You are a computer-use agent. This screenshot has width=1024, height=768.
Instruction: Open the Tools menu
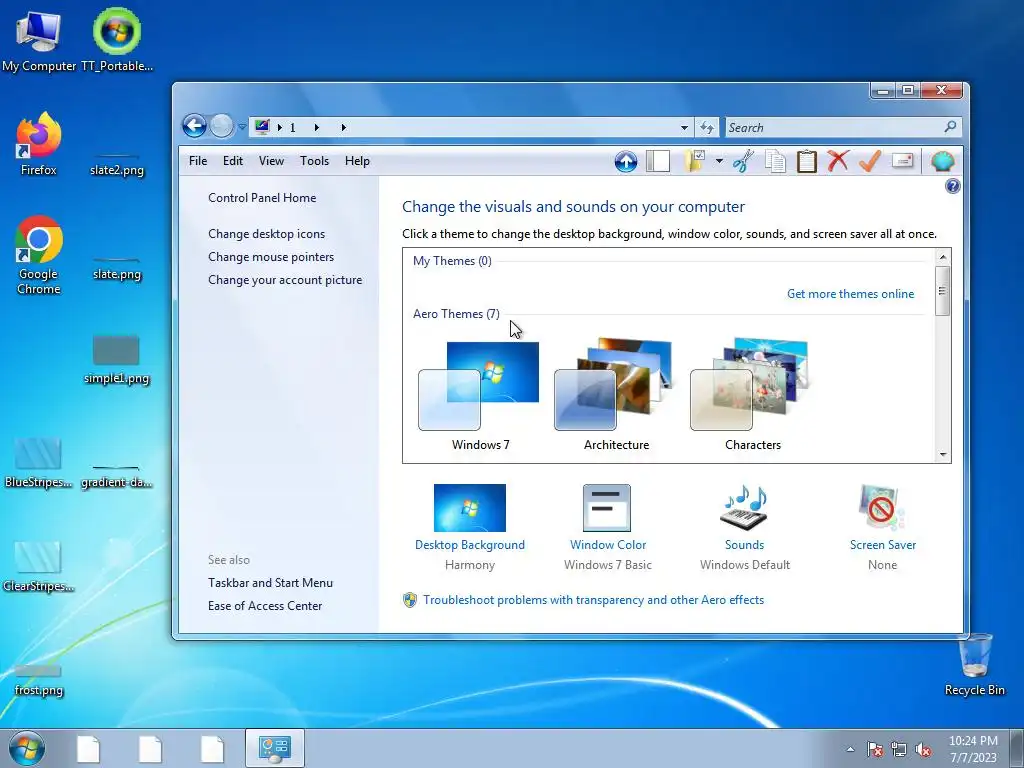pos(314,161)
